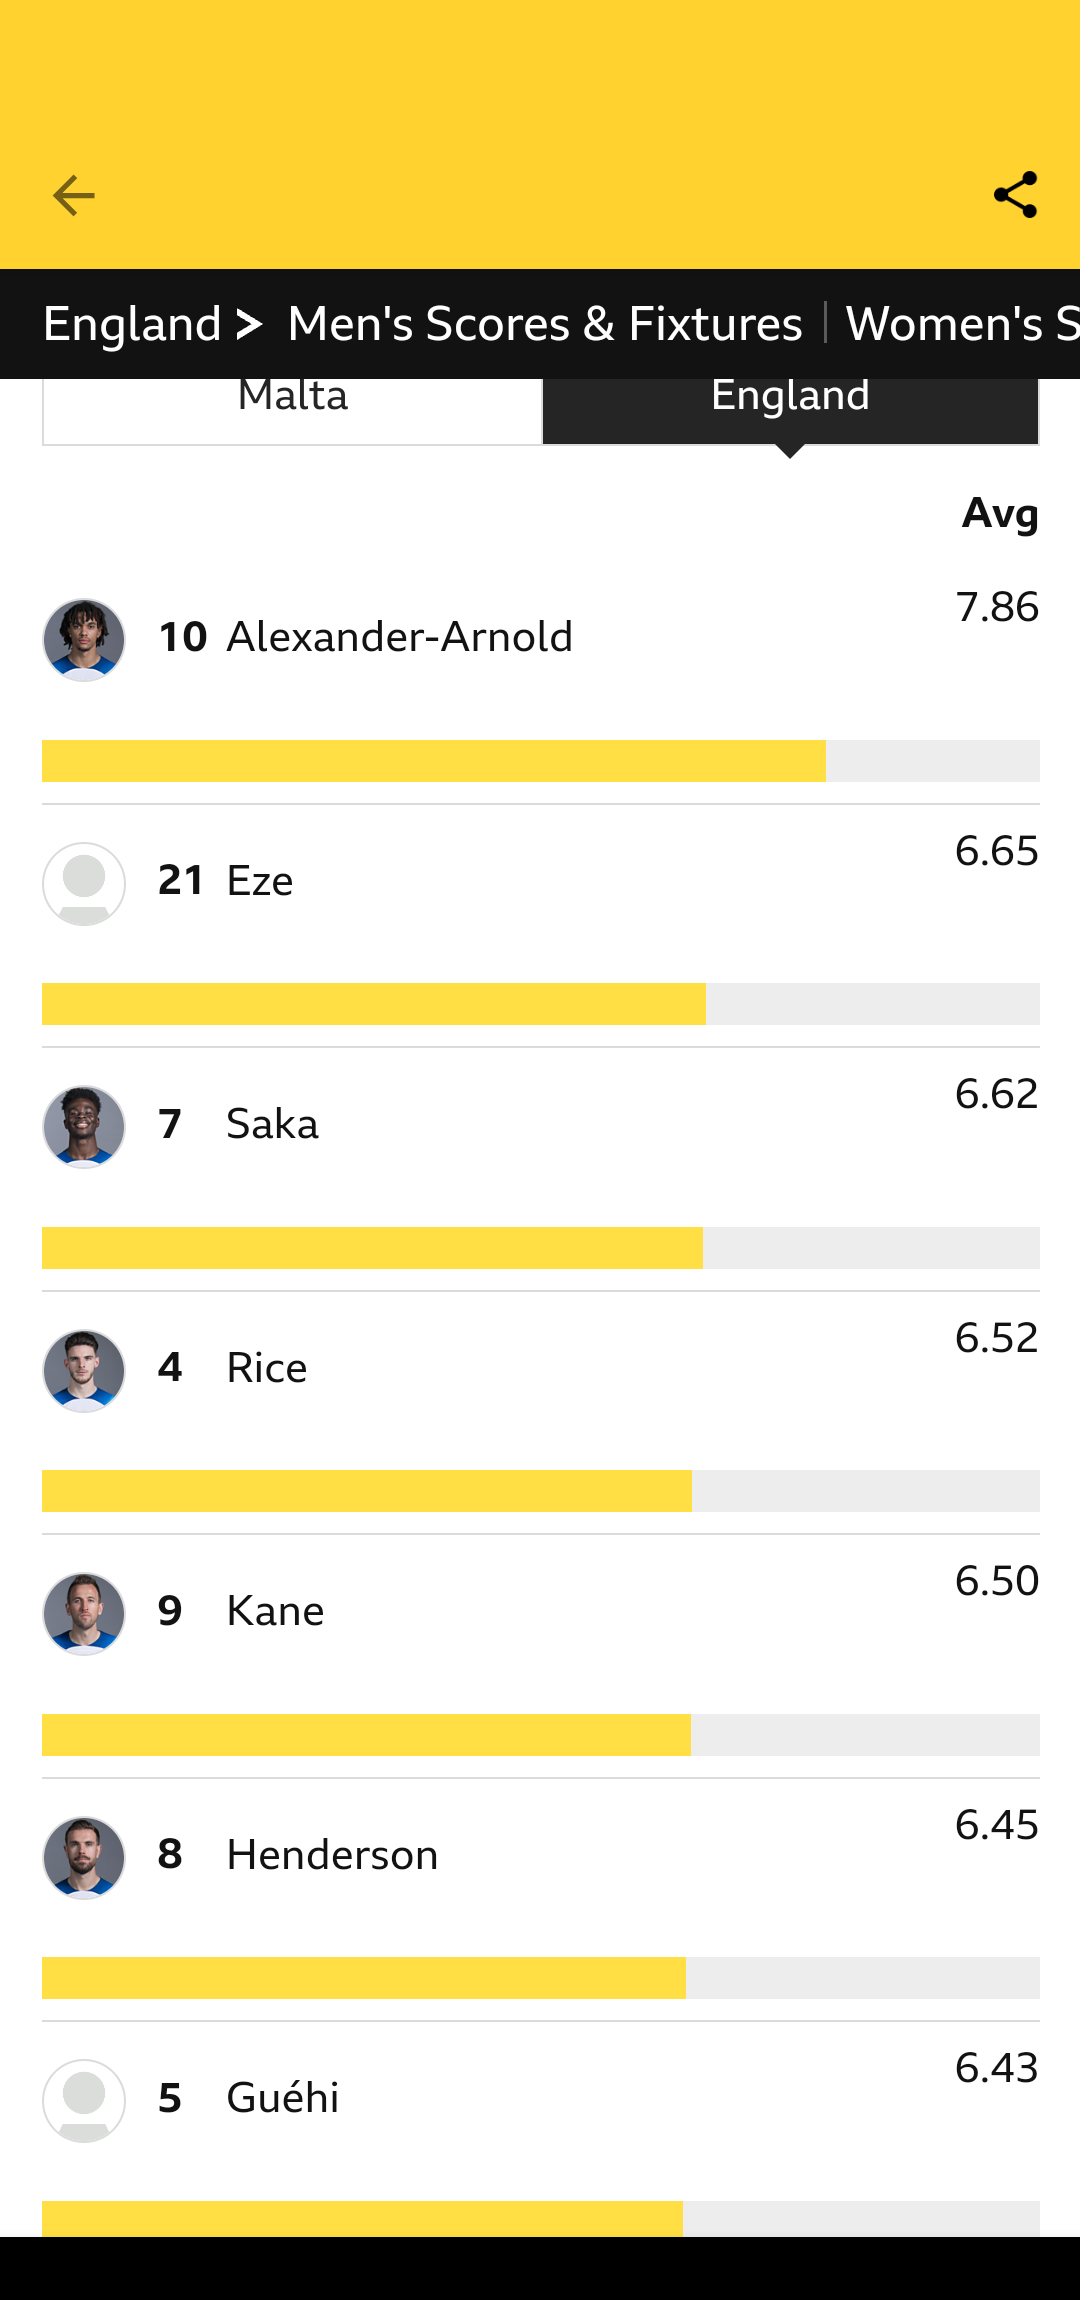Tap Rice's player photo
Viewport: 1080px width, 2300px height.
coord(84,1371)
